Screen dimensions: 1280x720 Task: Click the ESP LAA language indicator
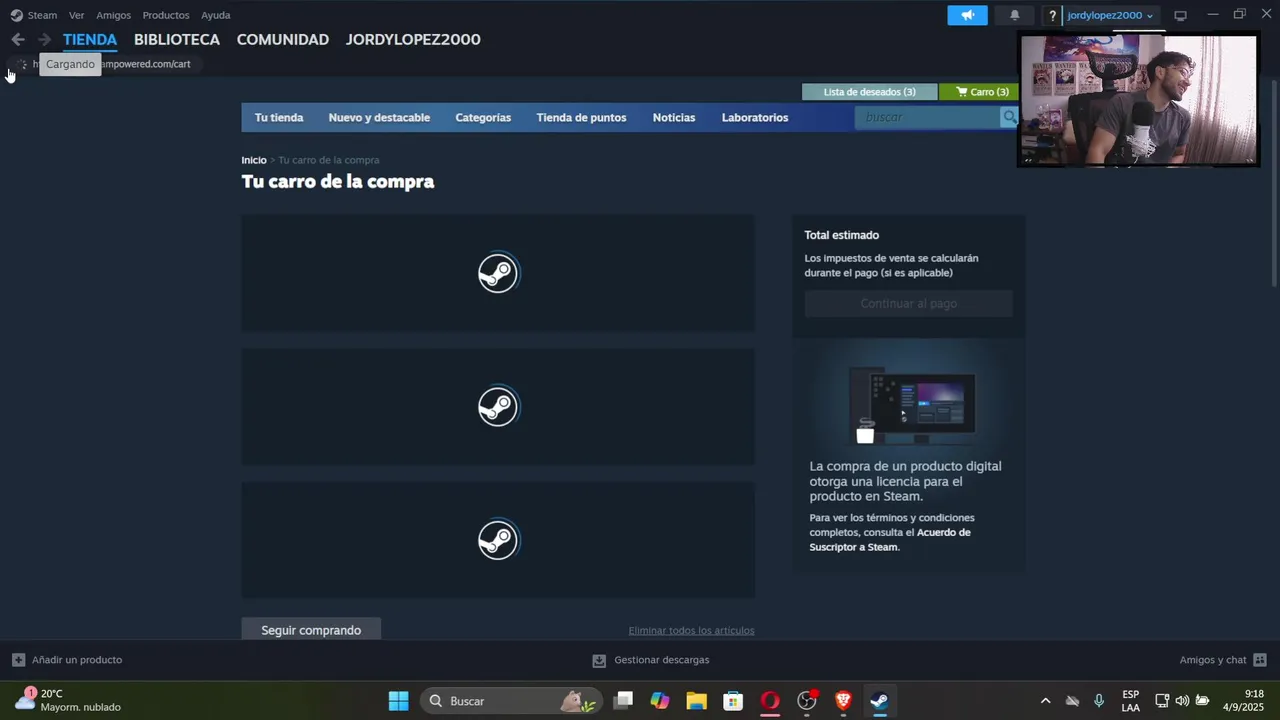[1130, 700]
